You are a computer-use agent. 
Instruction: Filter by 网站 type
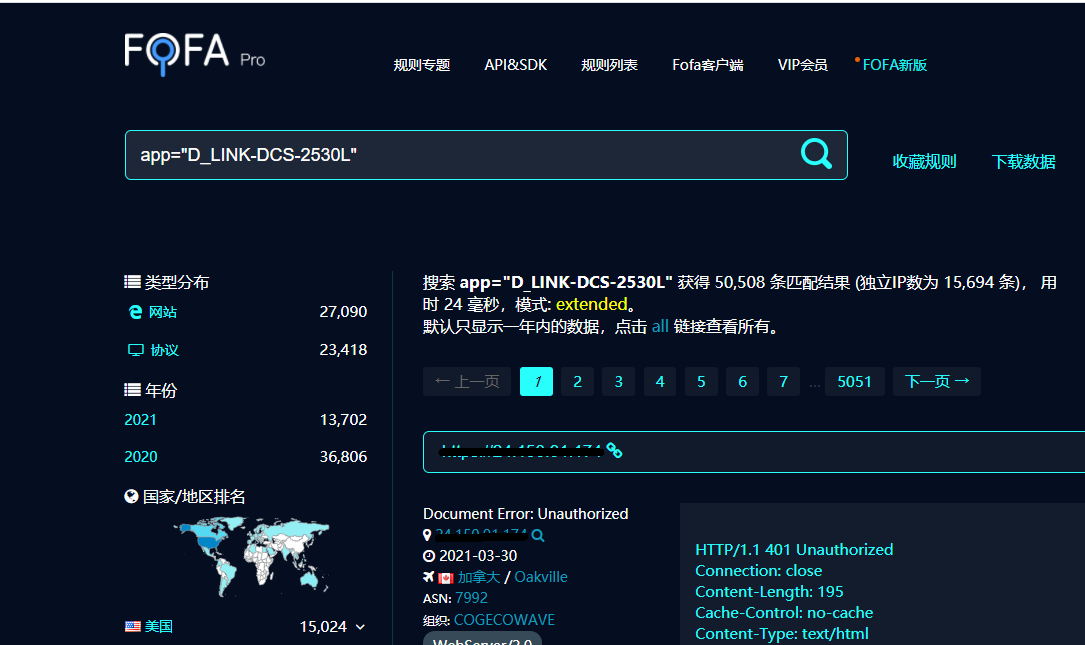click(163, 312)
